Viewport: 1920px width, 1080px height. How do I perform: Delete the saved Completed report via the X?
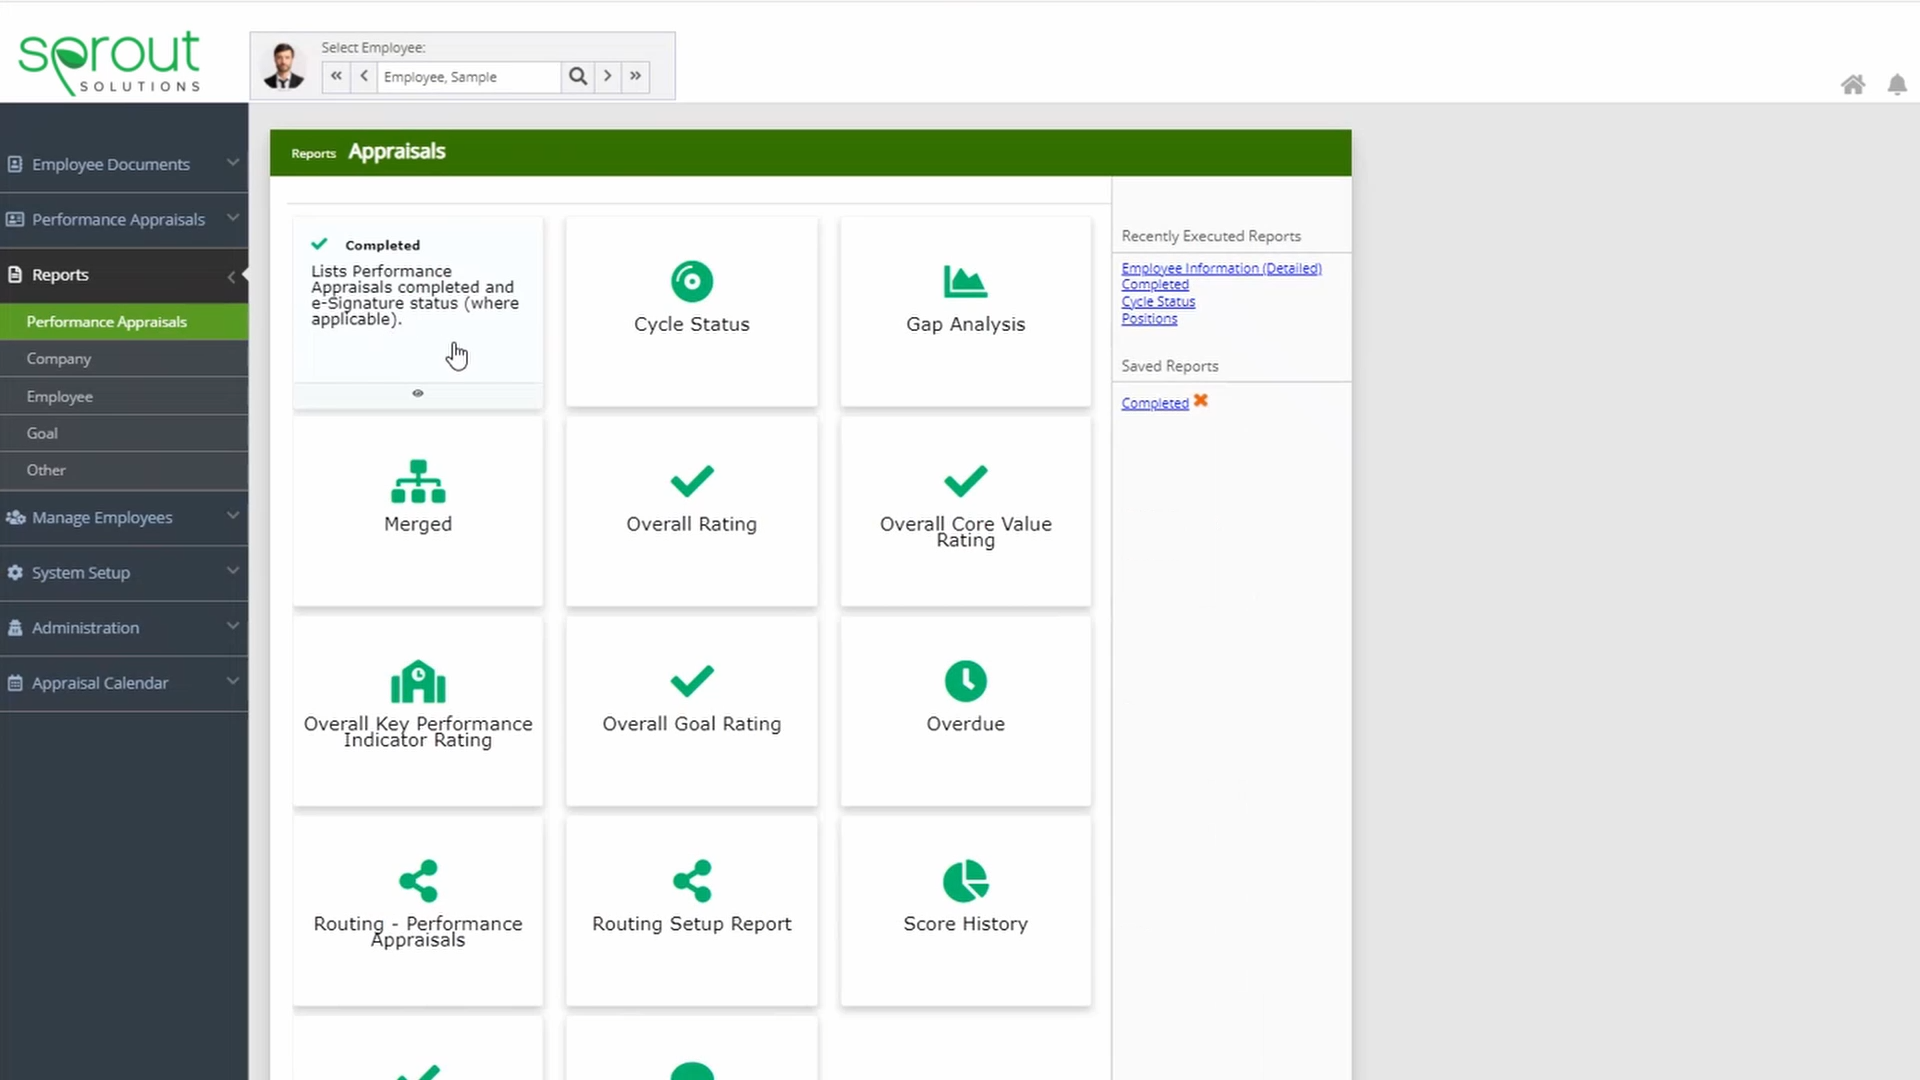coord(1200,401)
